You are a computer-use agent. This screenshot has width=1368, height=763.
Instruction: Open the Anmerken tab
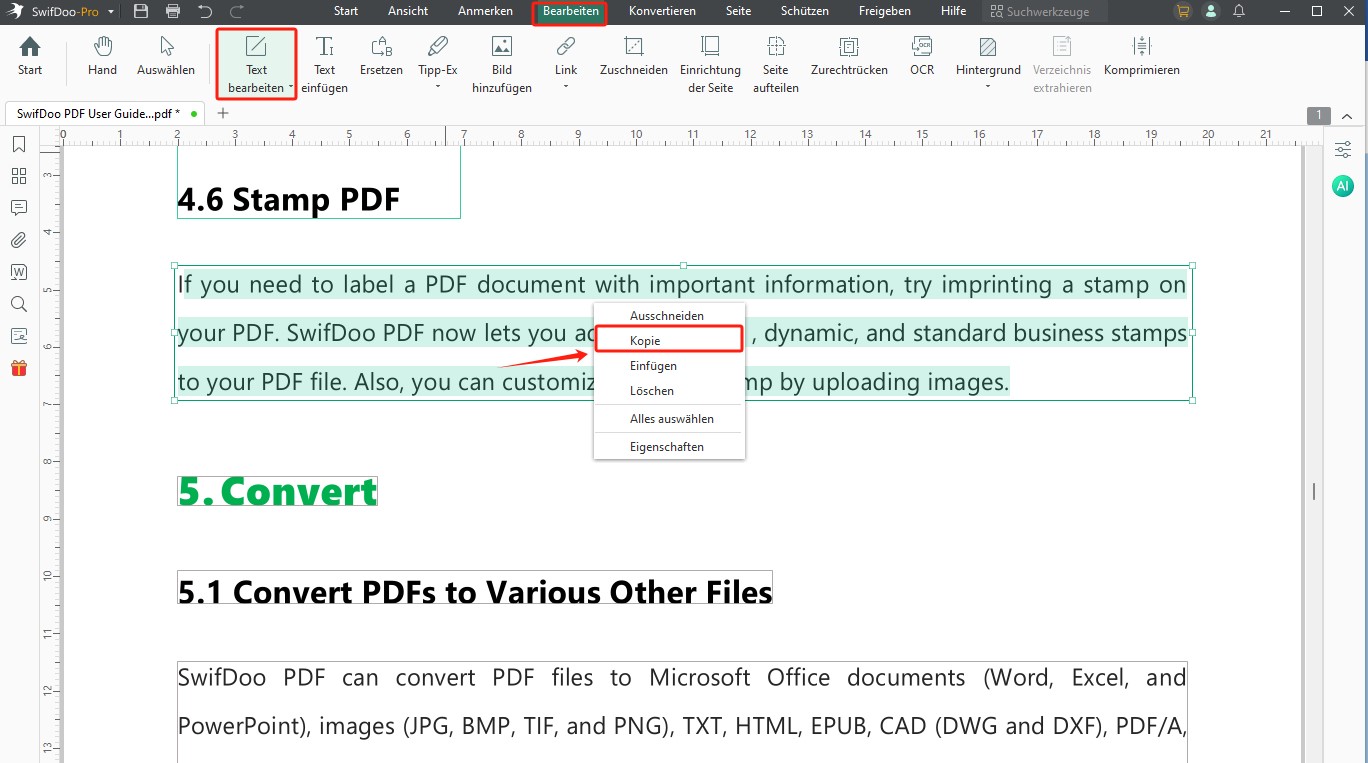485,11
